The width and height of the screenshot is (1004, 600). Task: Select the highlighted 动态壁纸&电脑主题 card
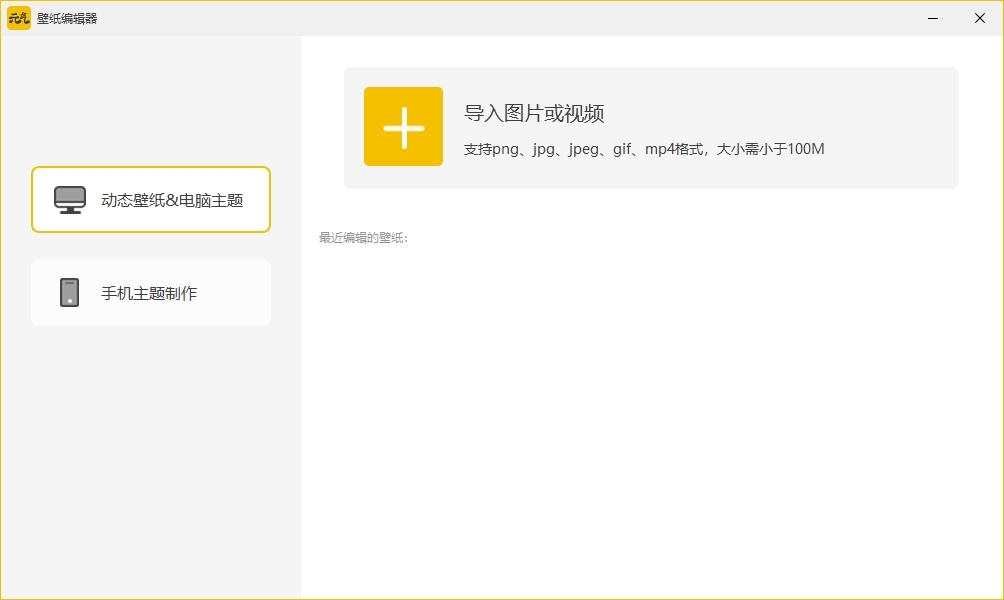tap(150, 199)
